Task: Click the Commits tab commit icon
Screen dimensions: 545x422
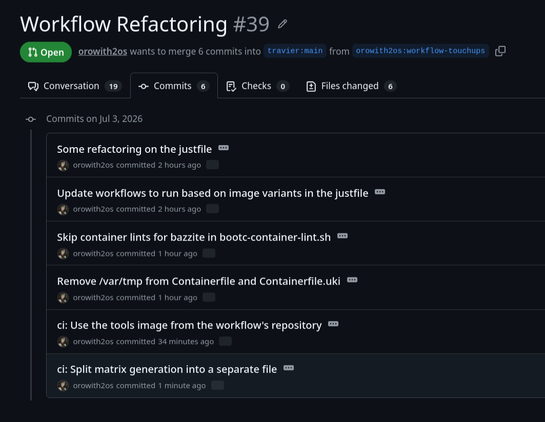Action: 144,87
